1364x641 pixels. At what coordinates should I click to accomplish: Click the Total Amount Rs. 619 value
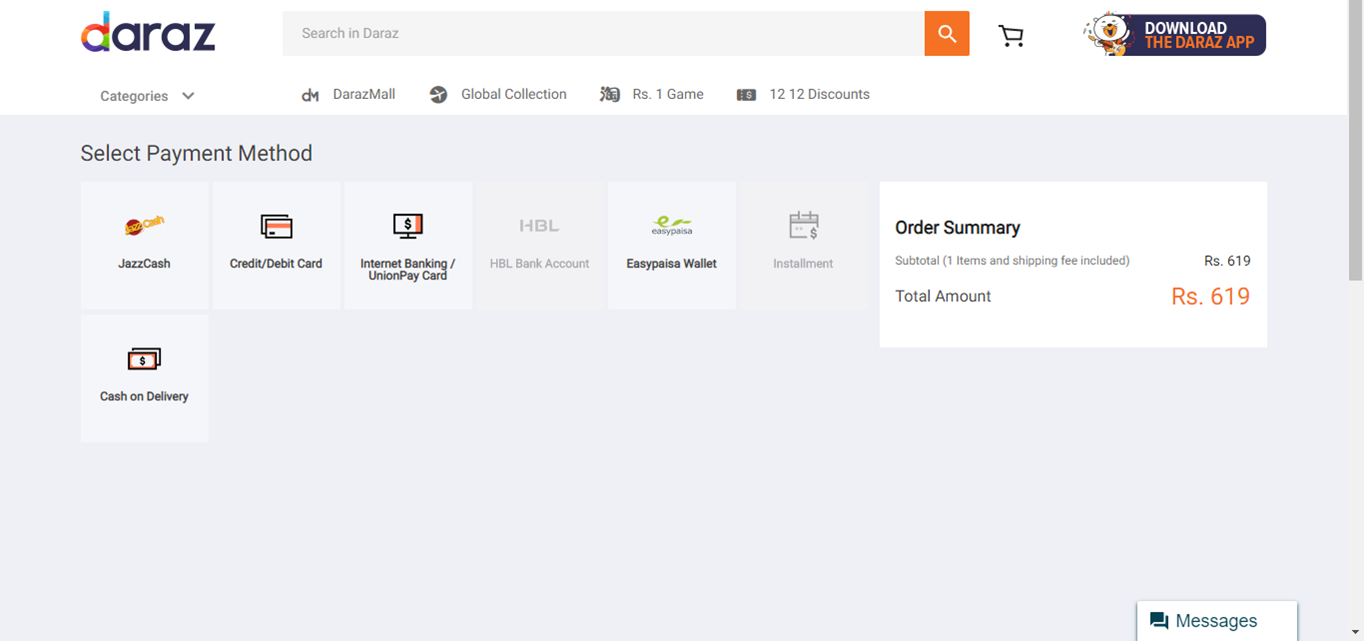pos(1211,297)
